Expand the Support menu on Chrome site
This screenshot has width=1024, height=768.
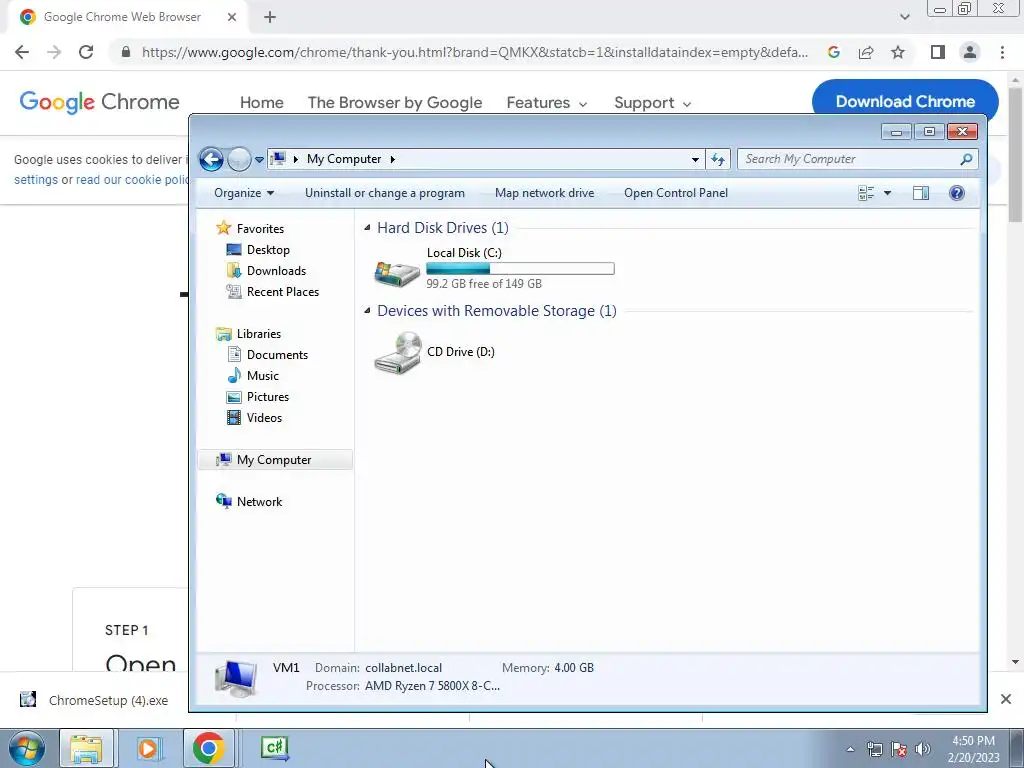coord(652,103)
